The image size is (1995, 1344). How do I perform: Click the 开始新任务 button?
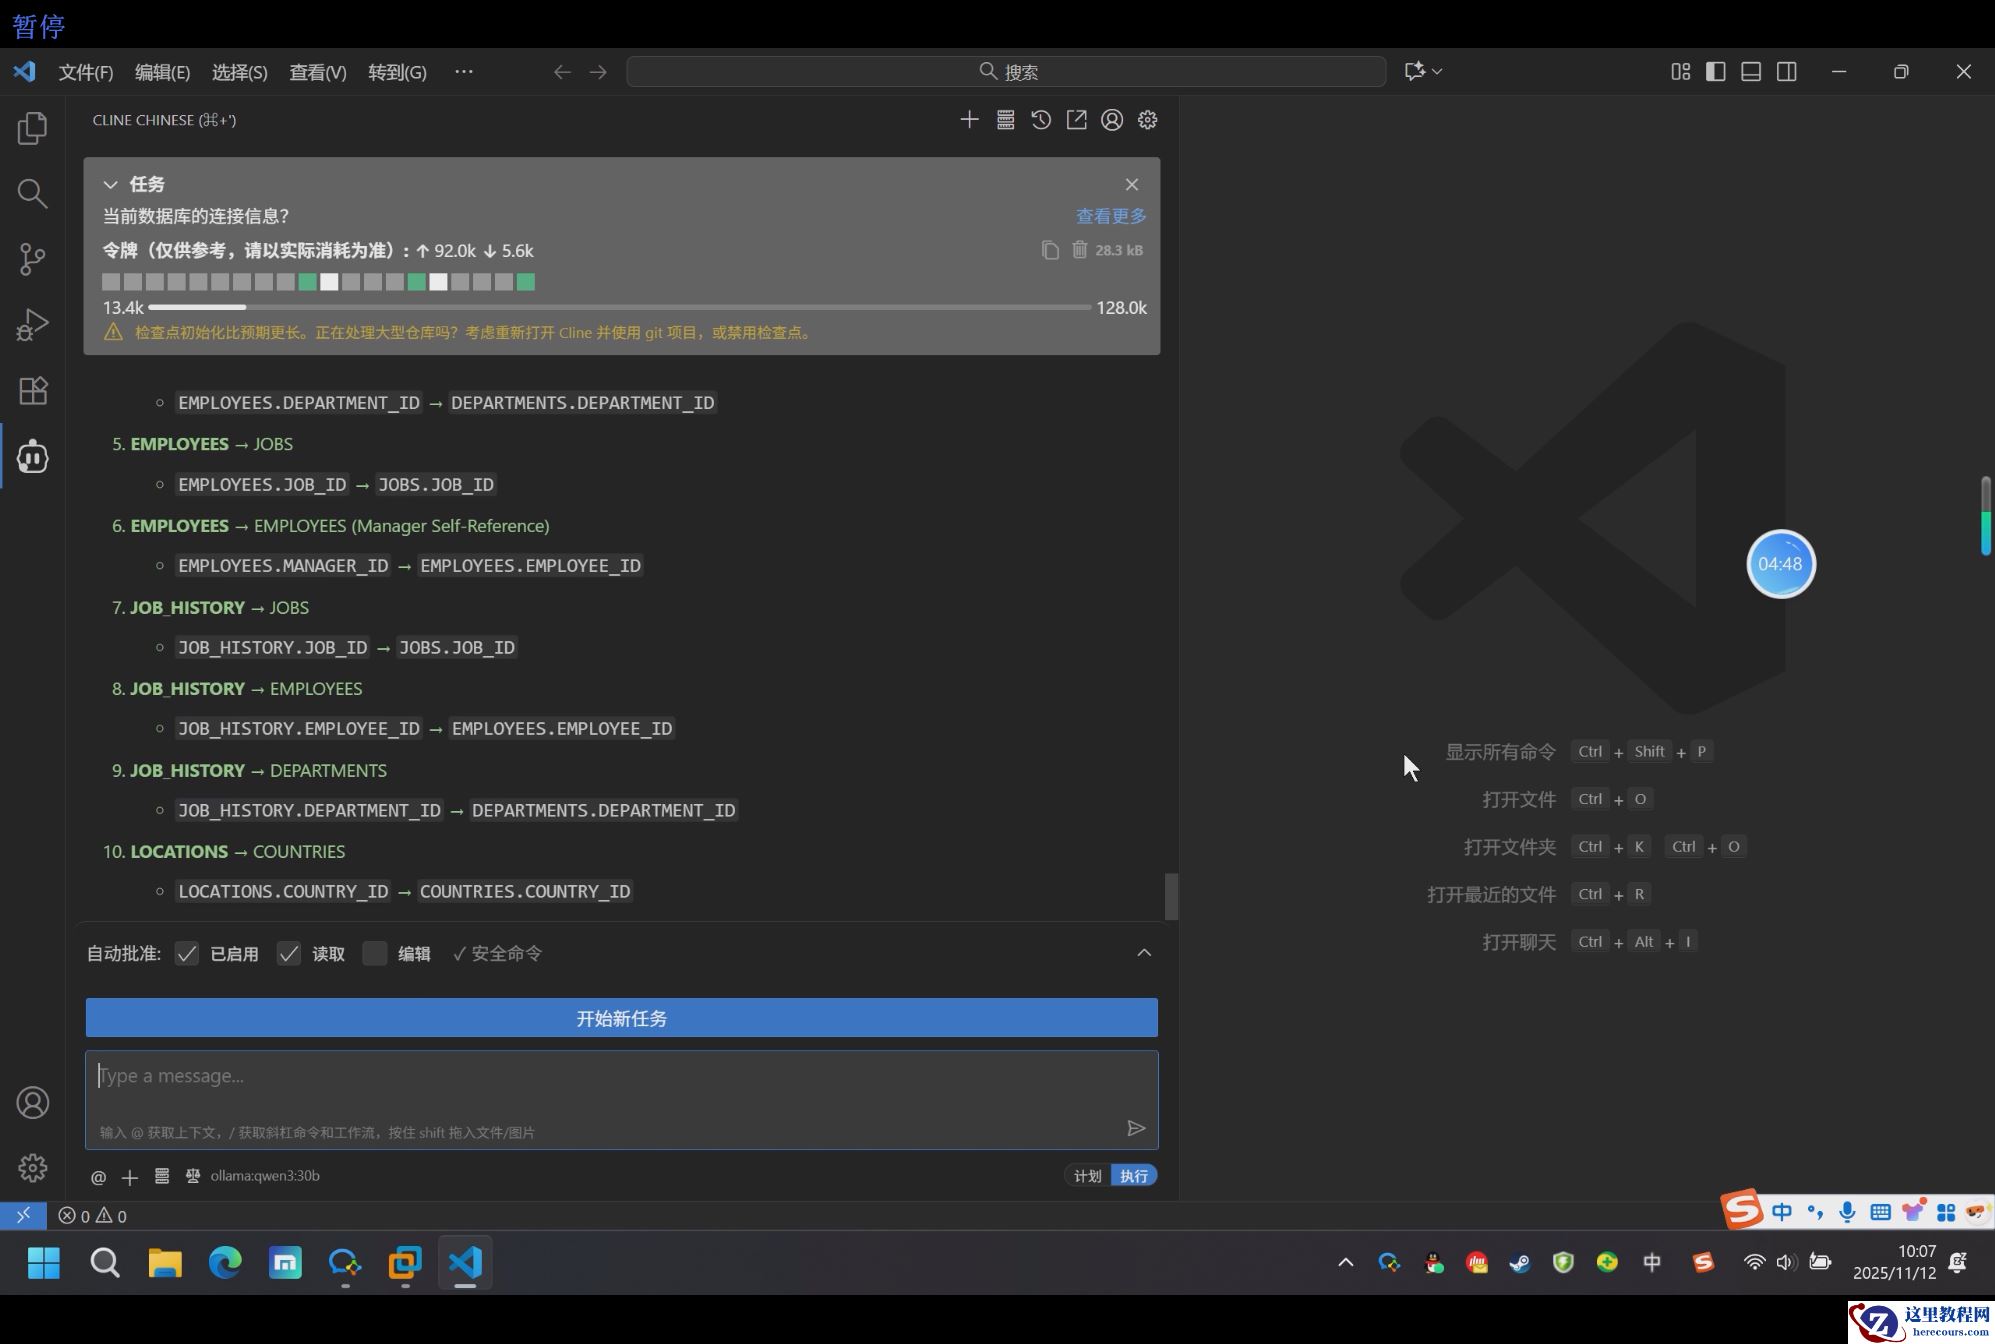coord(621,1018)
